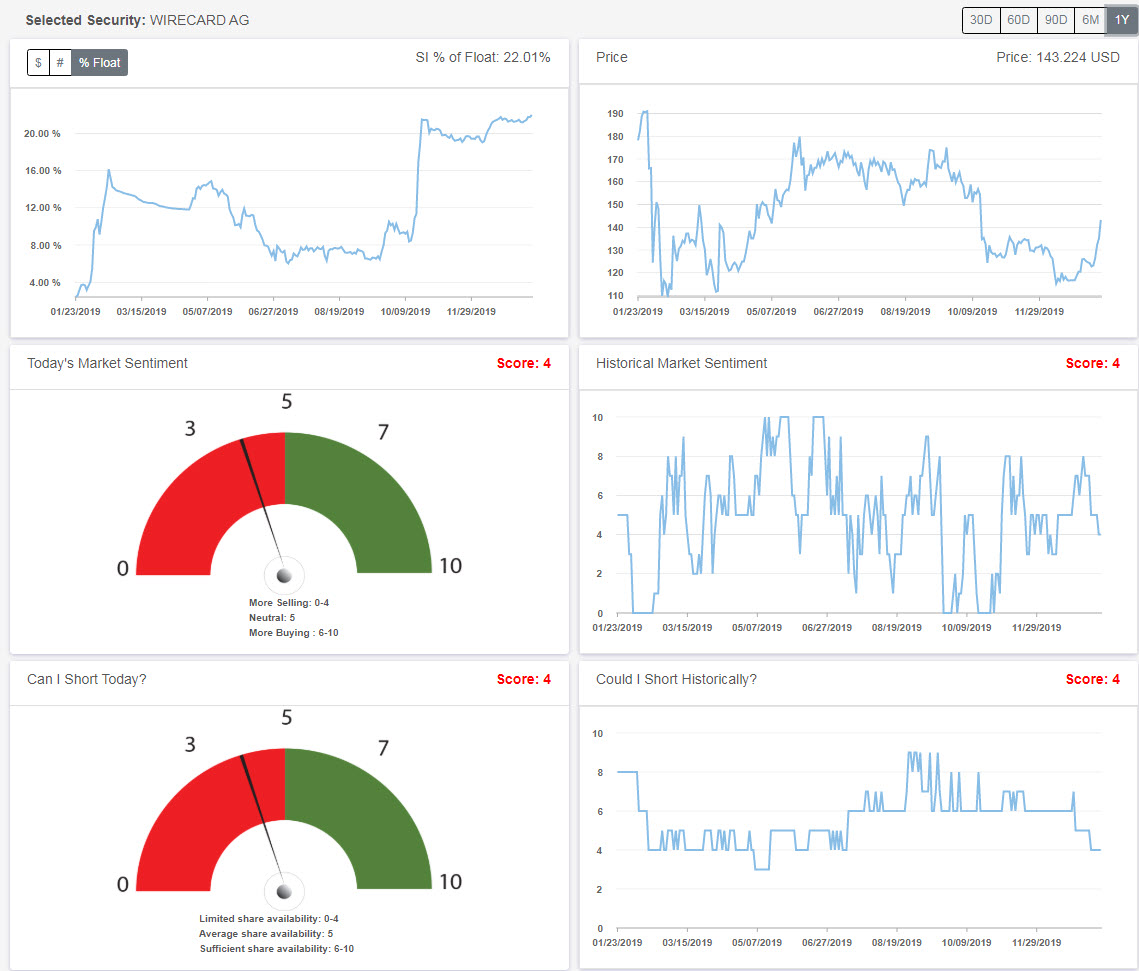
Task: Select the 90D time range
Action: point(1055,19)
